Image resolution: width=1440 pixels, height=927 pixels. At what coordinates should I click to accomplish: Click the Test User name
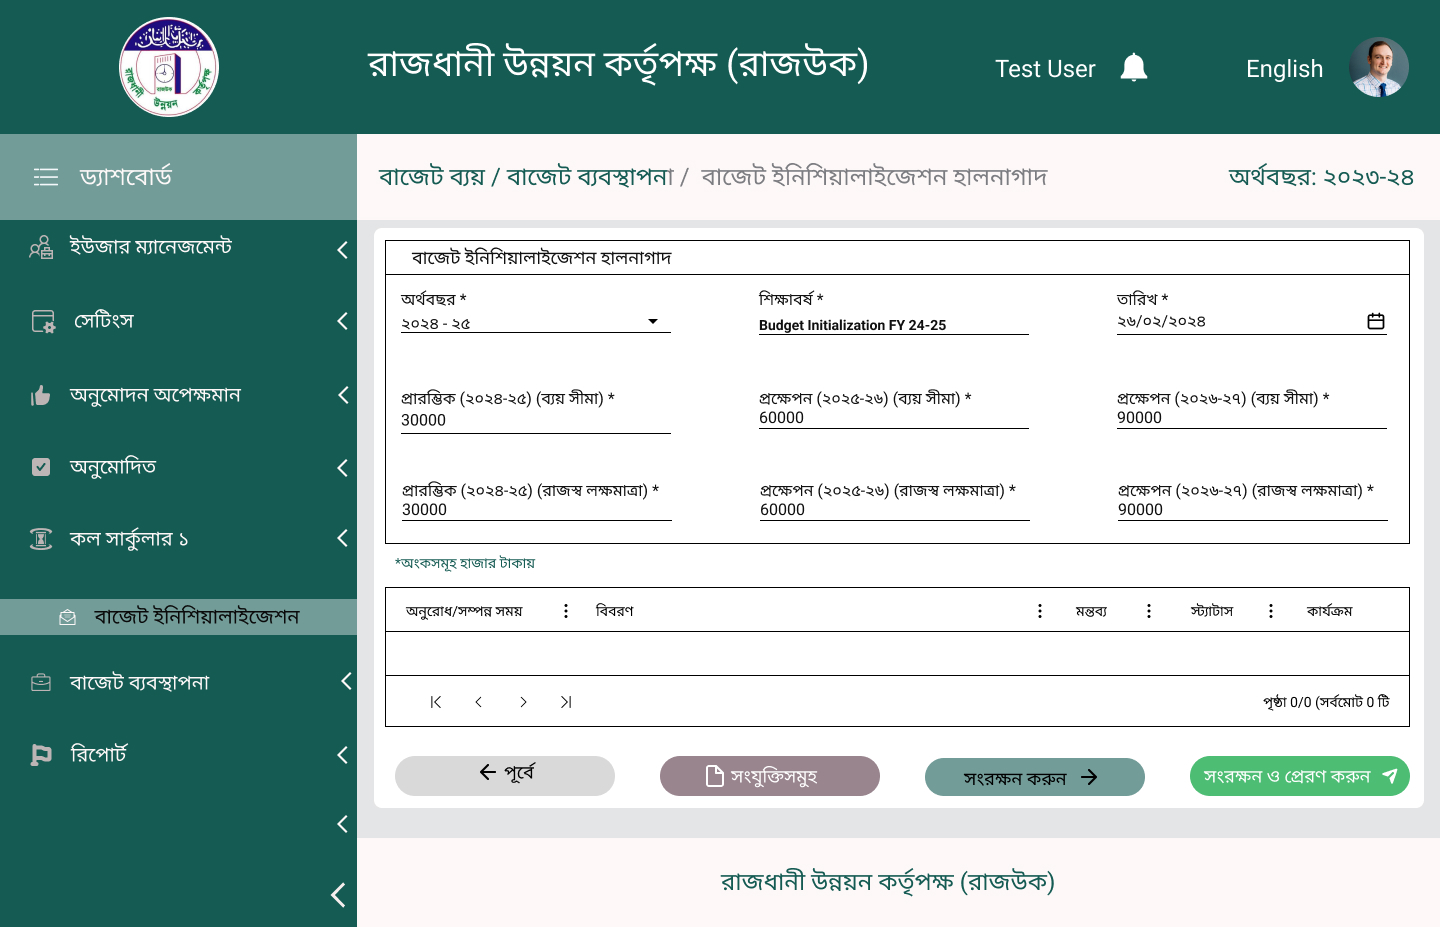(x=1045, y=69)
